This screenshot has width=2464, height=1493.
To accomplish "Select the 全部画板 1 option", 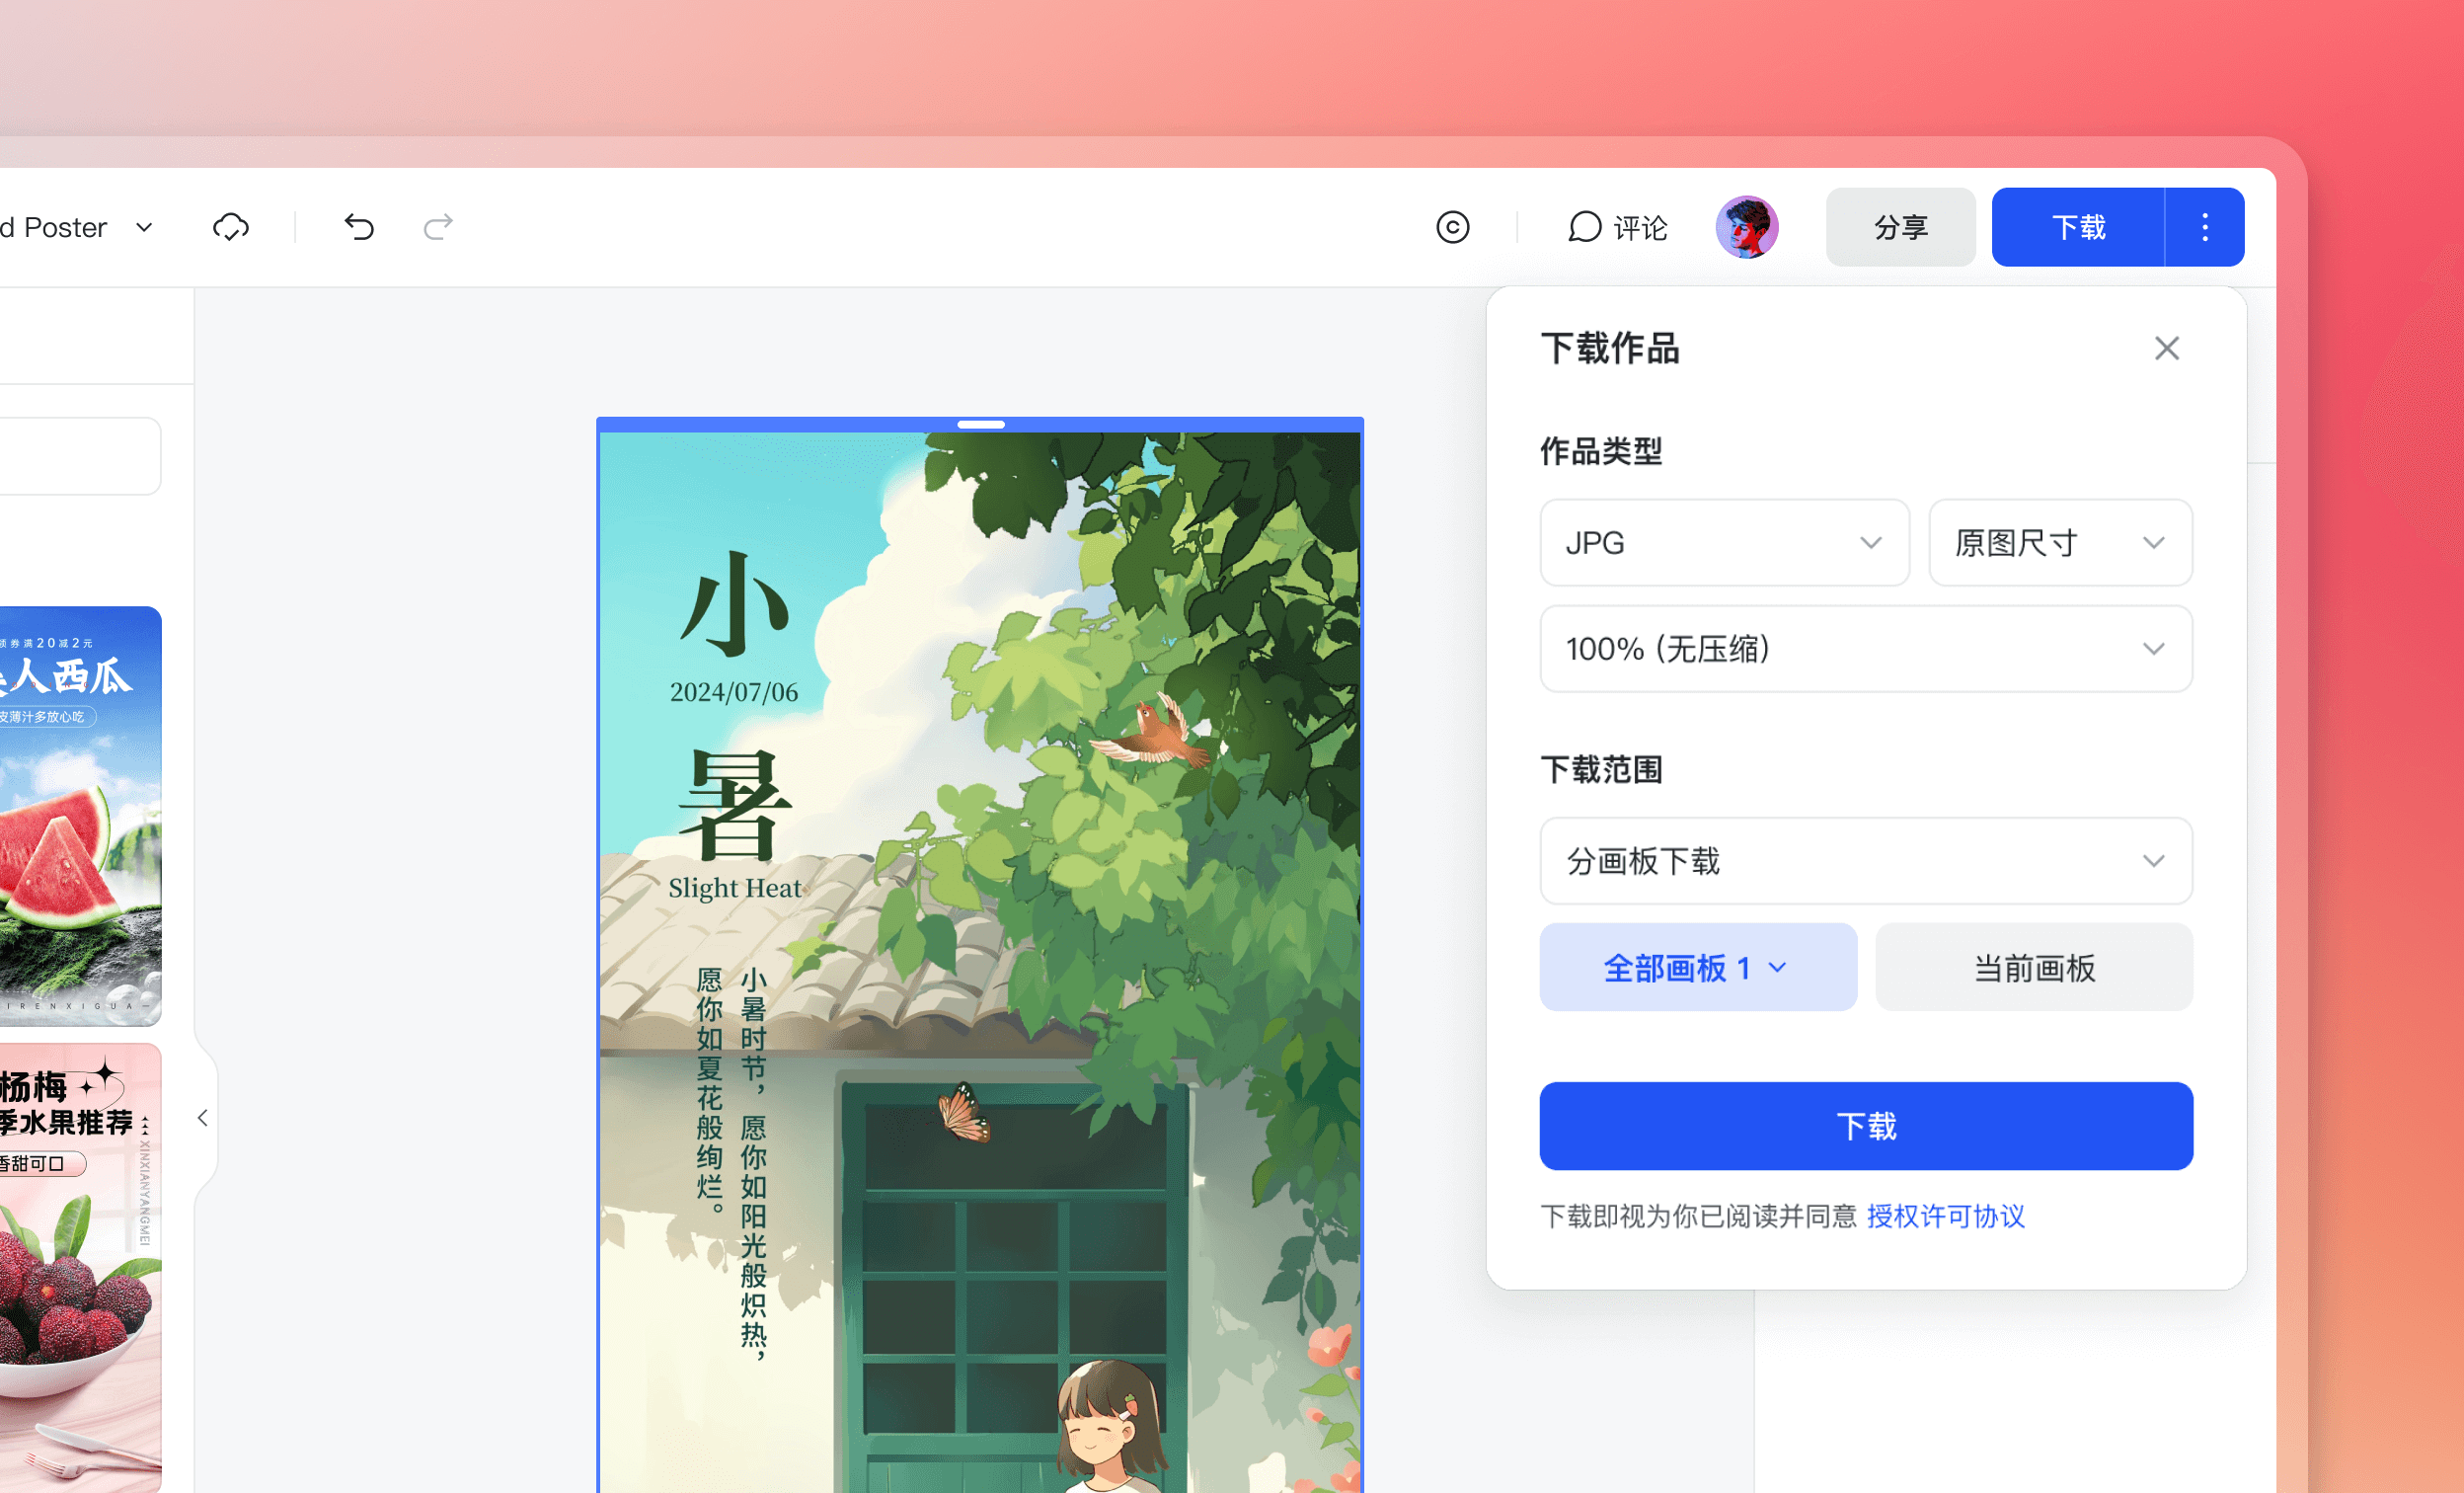I will coord(1698,967).
